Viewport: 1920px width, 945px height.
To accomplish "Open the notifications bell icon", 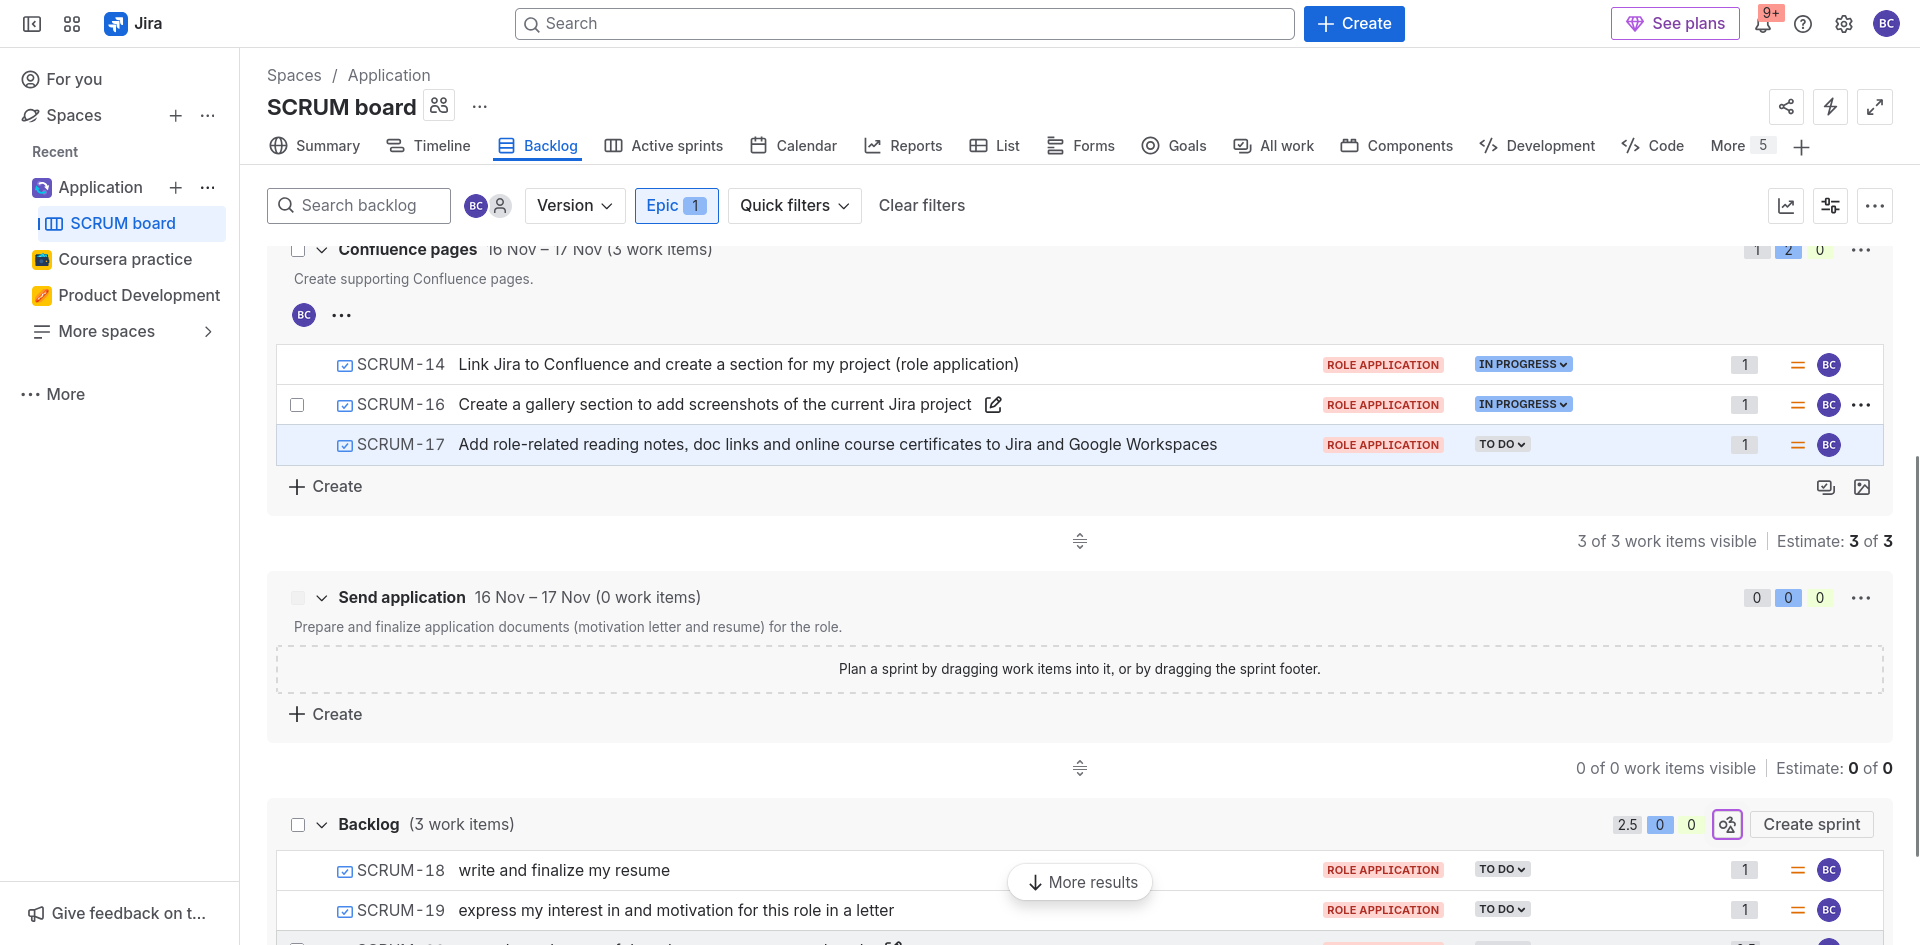I will coord(1763,24).
